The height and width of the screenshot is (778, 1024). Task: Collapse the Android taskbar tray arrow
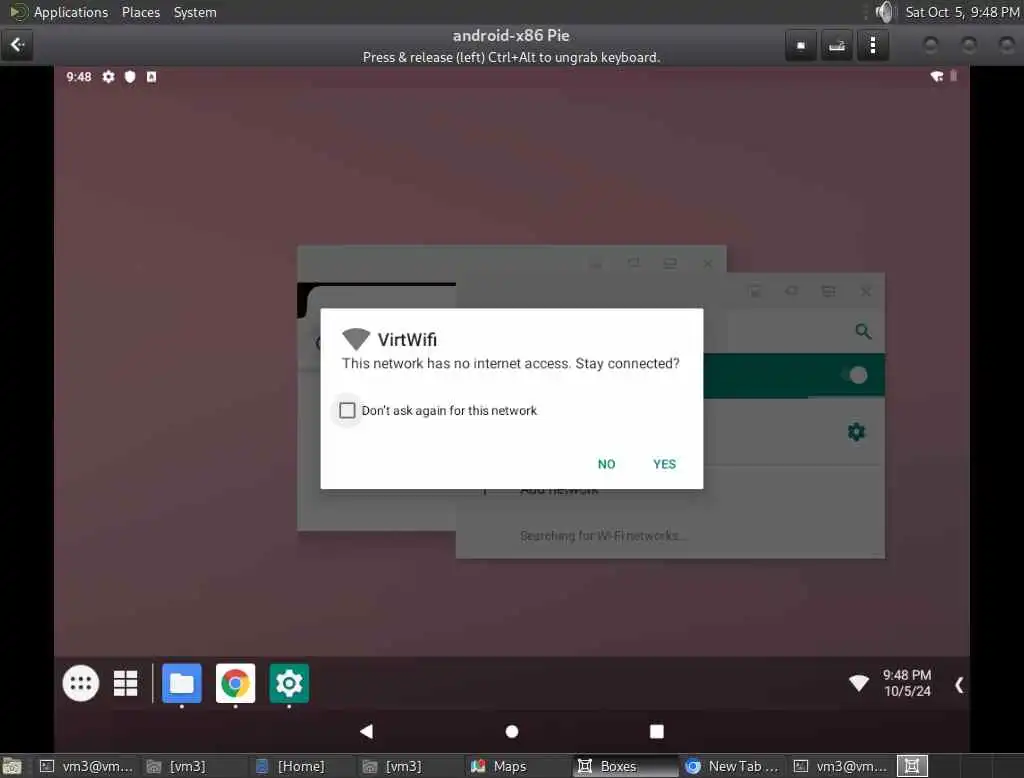tap(959, 685)
